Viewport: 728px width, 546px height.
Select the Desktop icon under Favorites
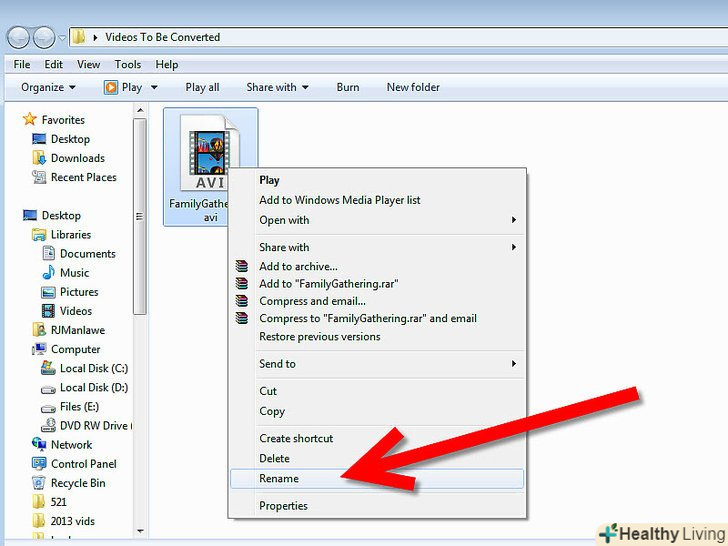pos(39,139)
